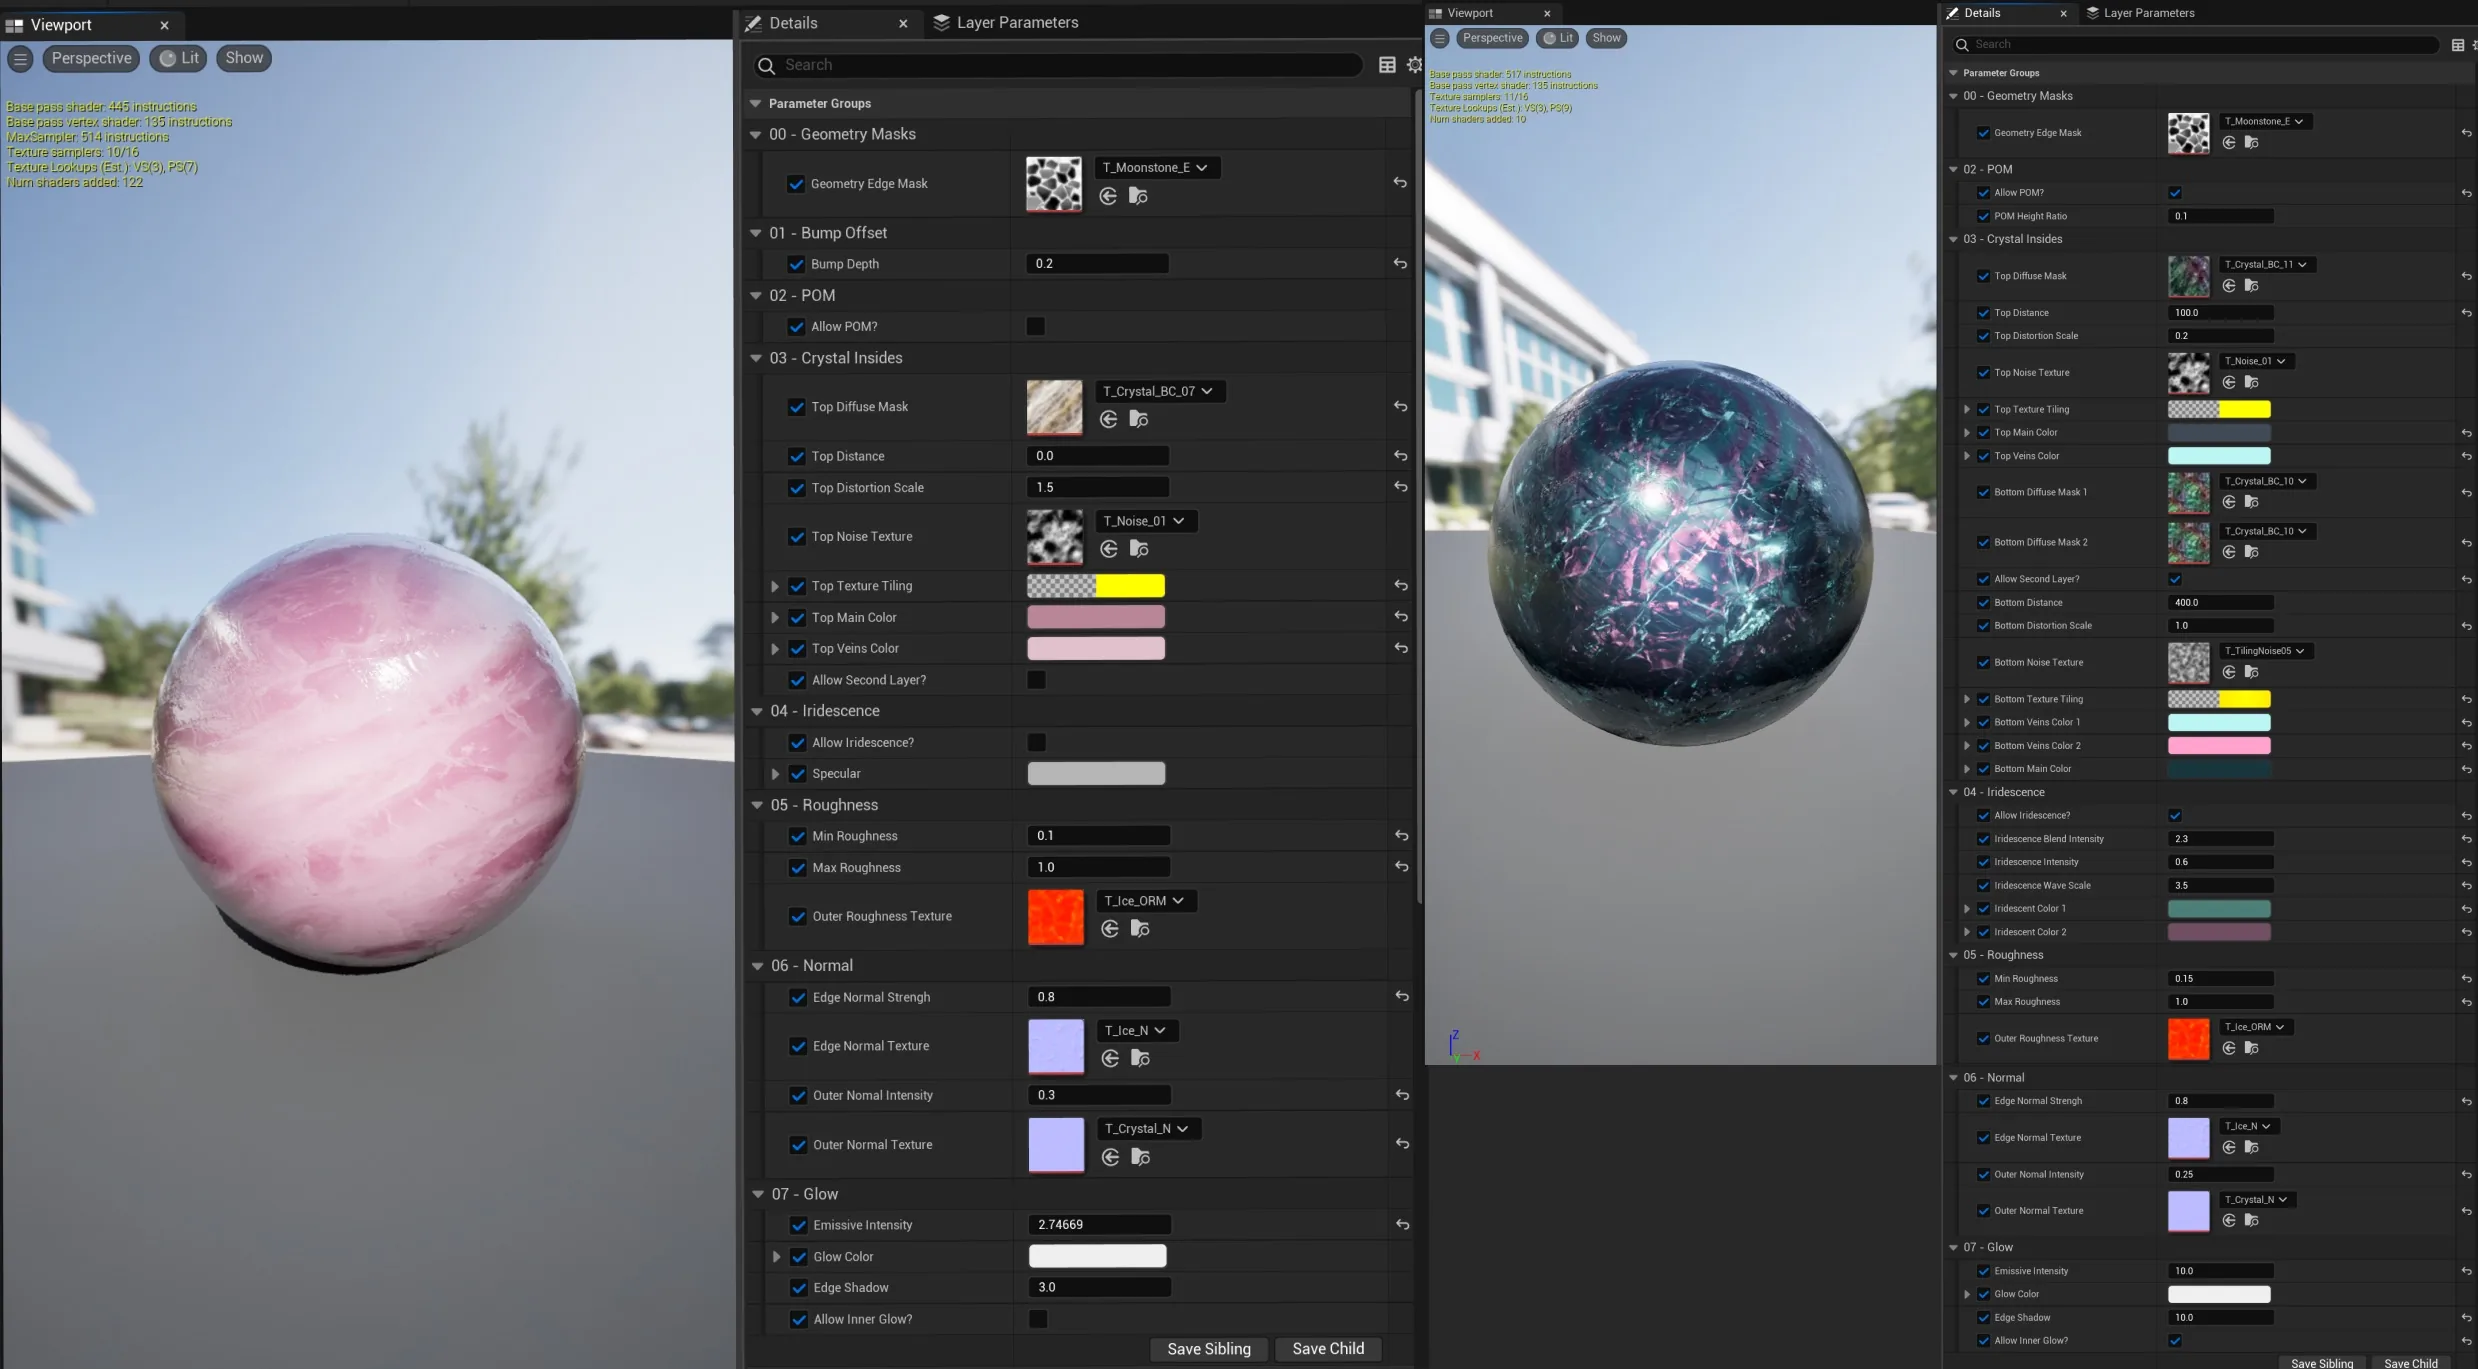Enable Allow POM? value checkbox in left panel
The width and height of the screenshot is (2478, 1369).
coord(1036,327)
